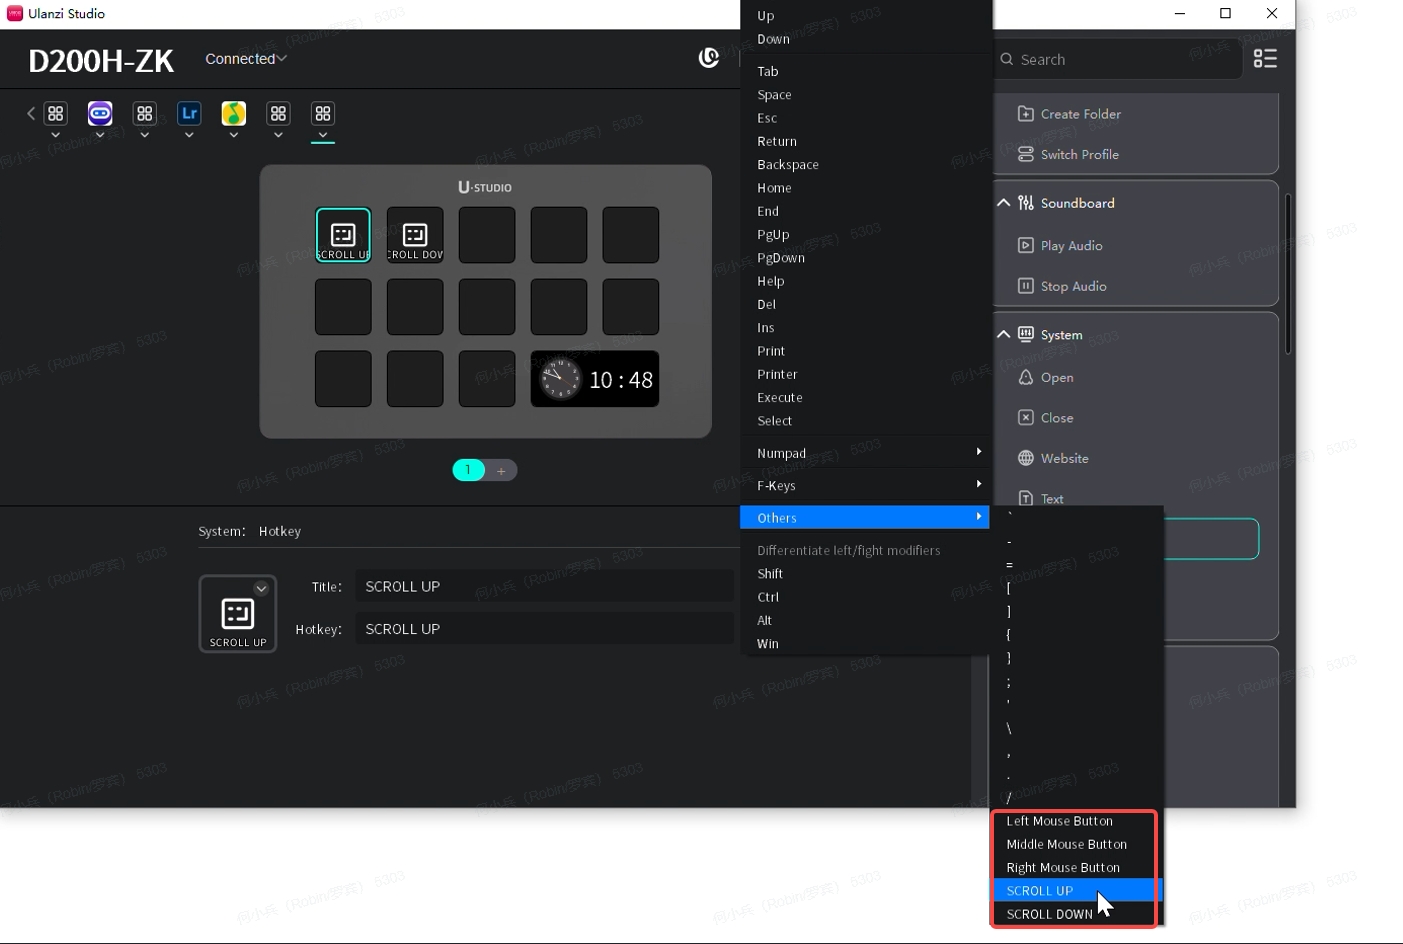This screenshot has height=944, width=1403.
Task: Choose the Website action in System
Action: pyautogui.click(x=1064, y=459)
